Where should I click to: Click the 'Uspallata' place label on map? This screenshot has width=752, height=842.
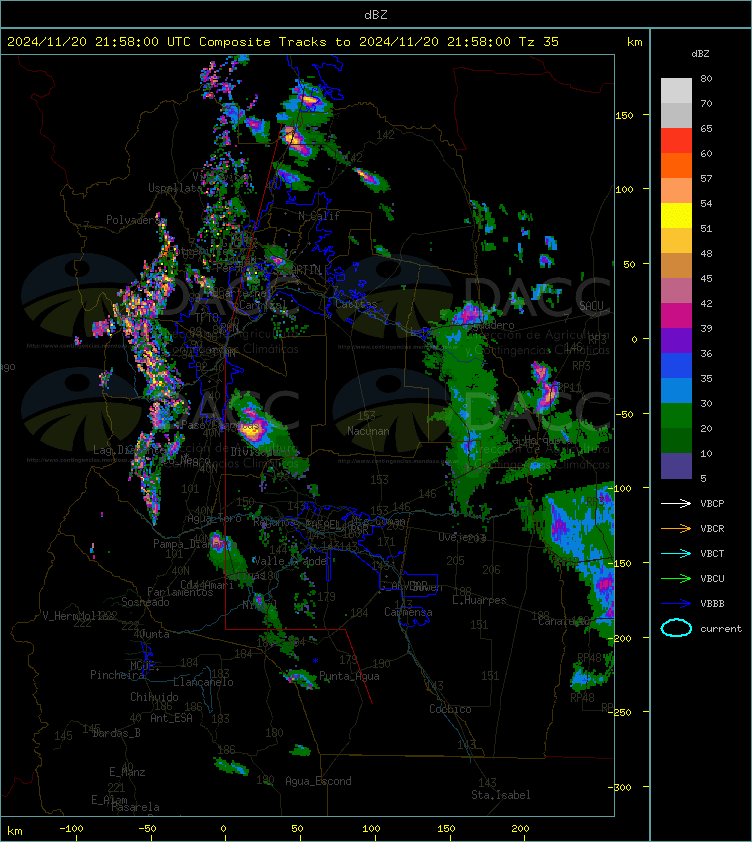coord(175,188)
